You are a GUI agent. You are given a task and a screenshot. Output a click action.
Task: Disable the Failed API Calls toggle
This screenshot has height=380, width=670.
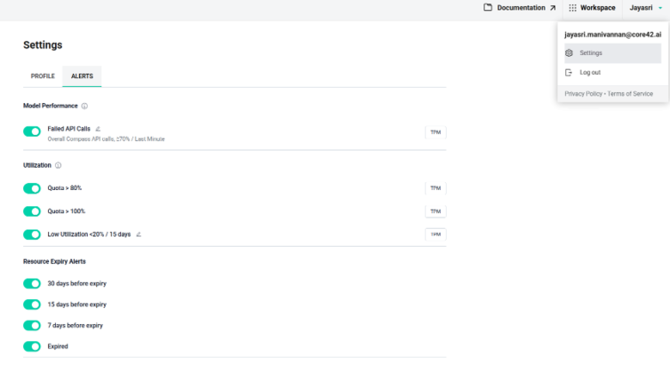(x=32, y=132)
